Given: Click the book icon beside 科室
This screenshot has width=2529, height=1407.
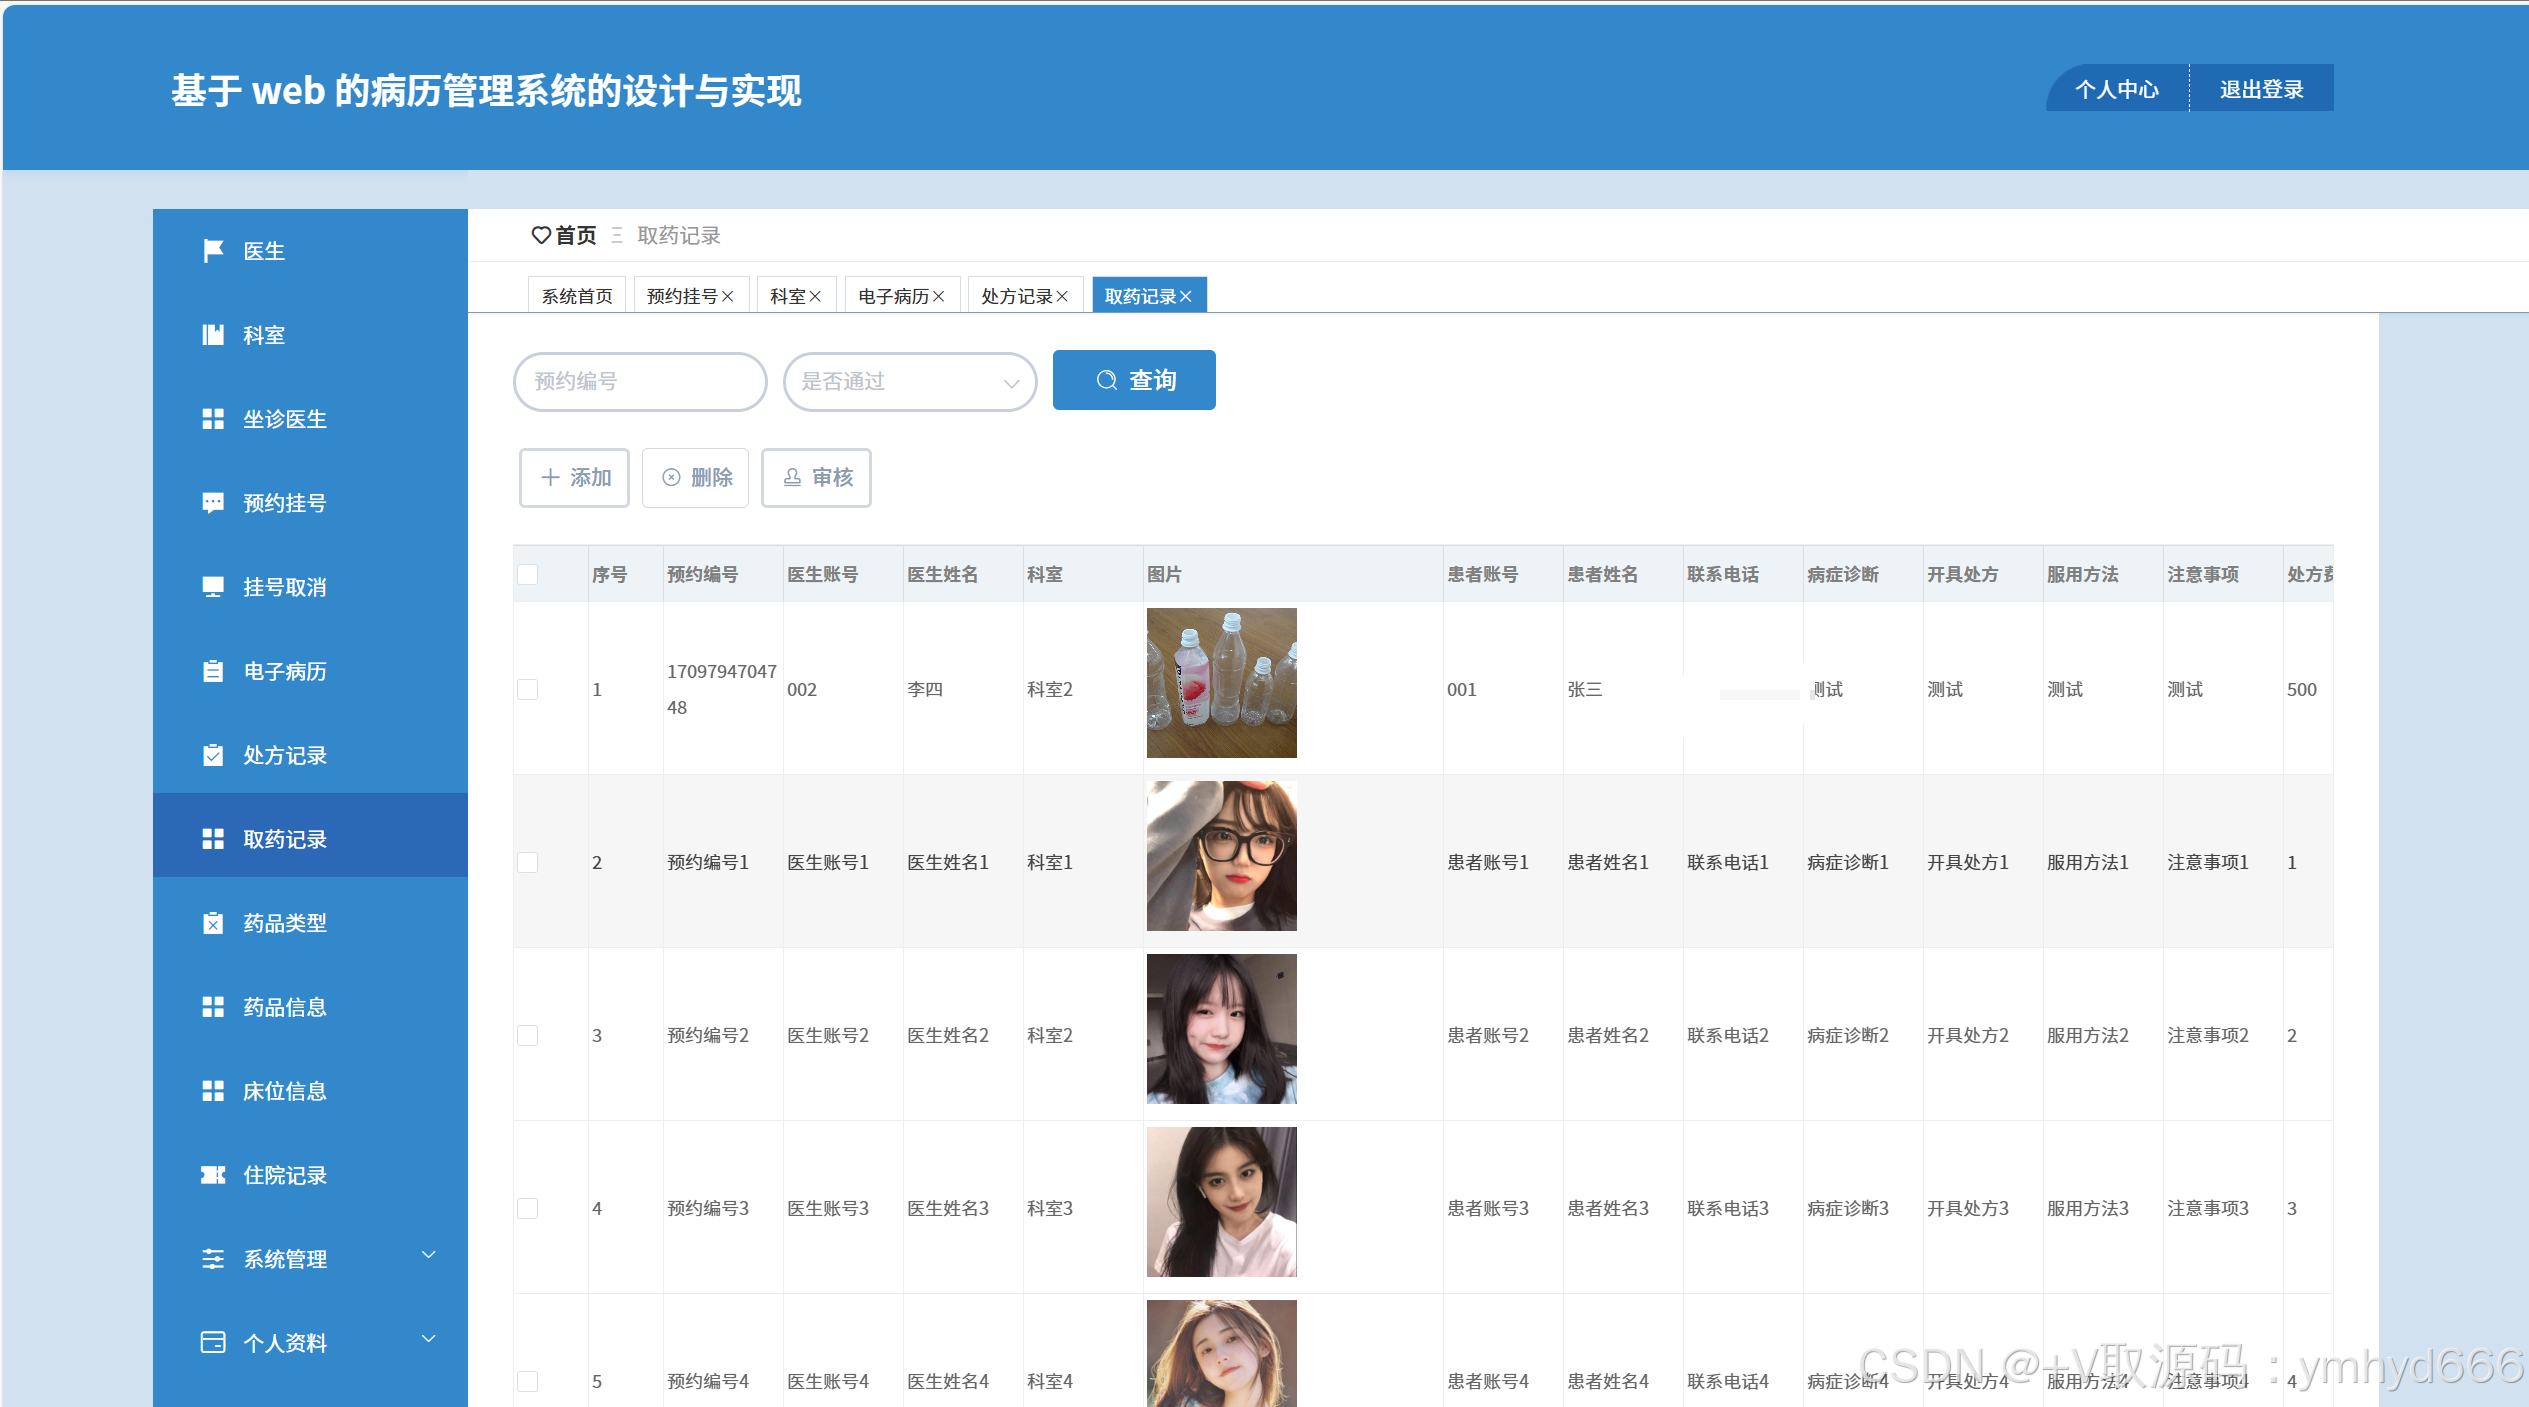Looking at the screenshot, I should tap(212, 335).
